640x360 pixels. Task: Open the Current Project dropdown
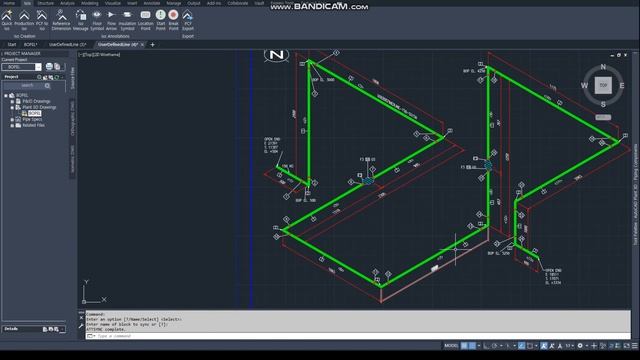click(x=38, y=67)
